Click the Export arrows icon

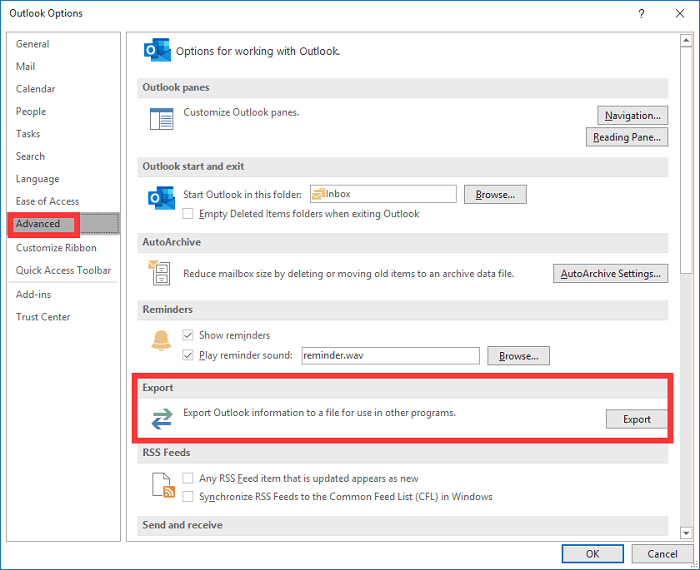(x=161, y=420)
